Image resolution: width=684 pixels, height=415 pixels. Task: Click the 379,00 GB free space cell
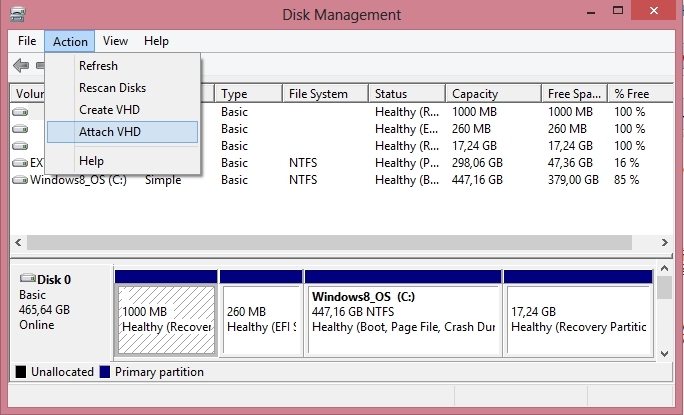[573, 180]
